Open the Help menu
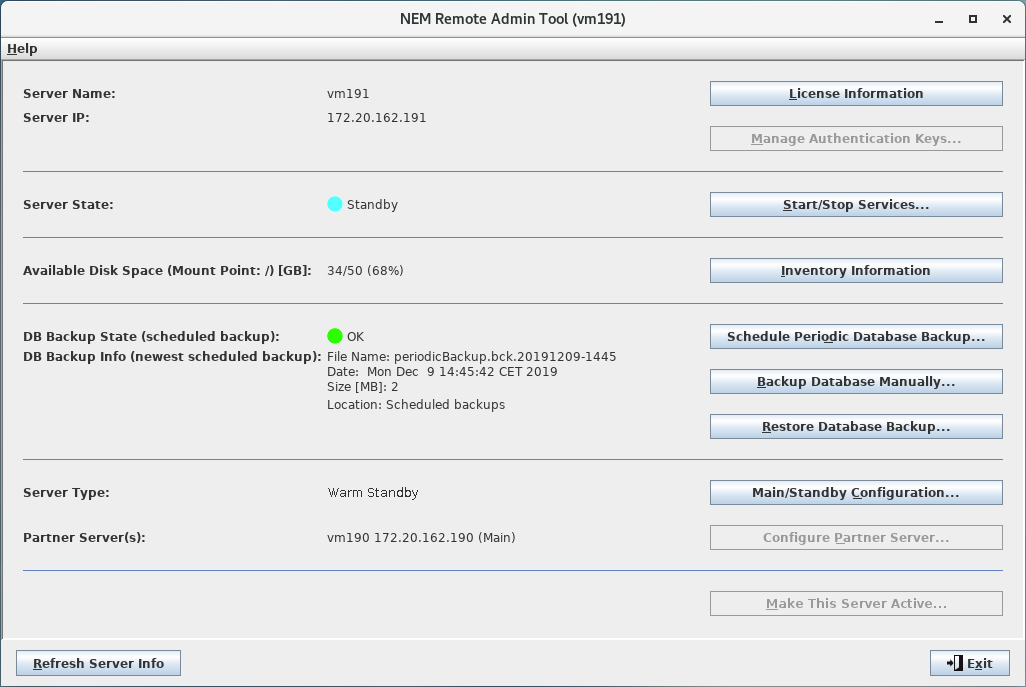The height and width of the screenshot is (687, 1026). (x=22, y=48)
